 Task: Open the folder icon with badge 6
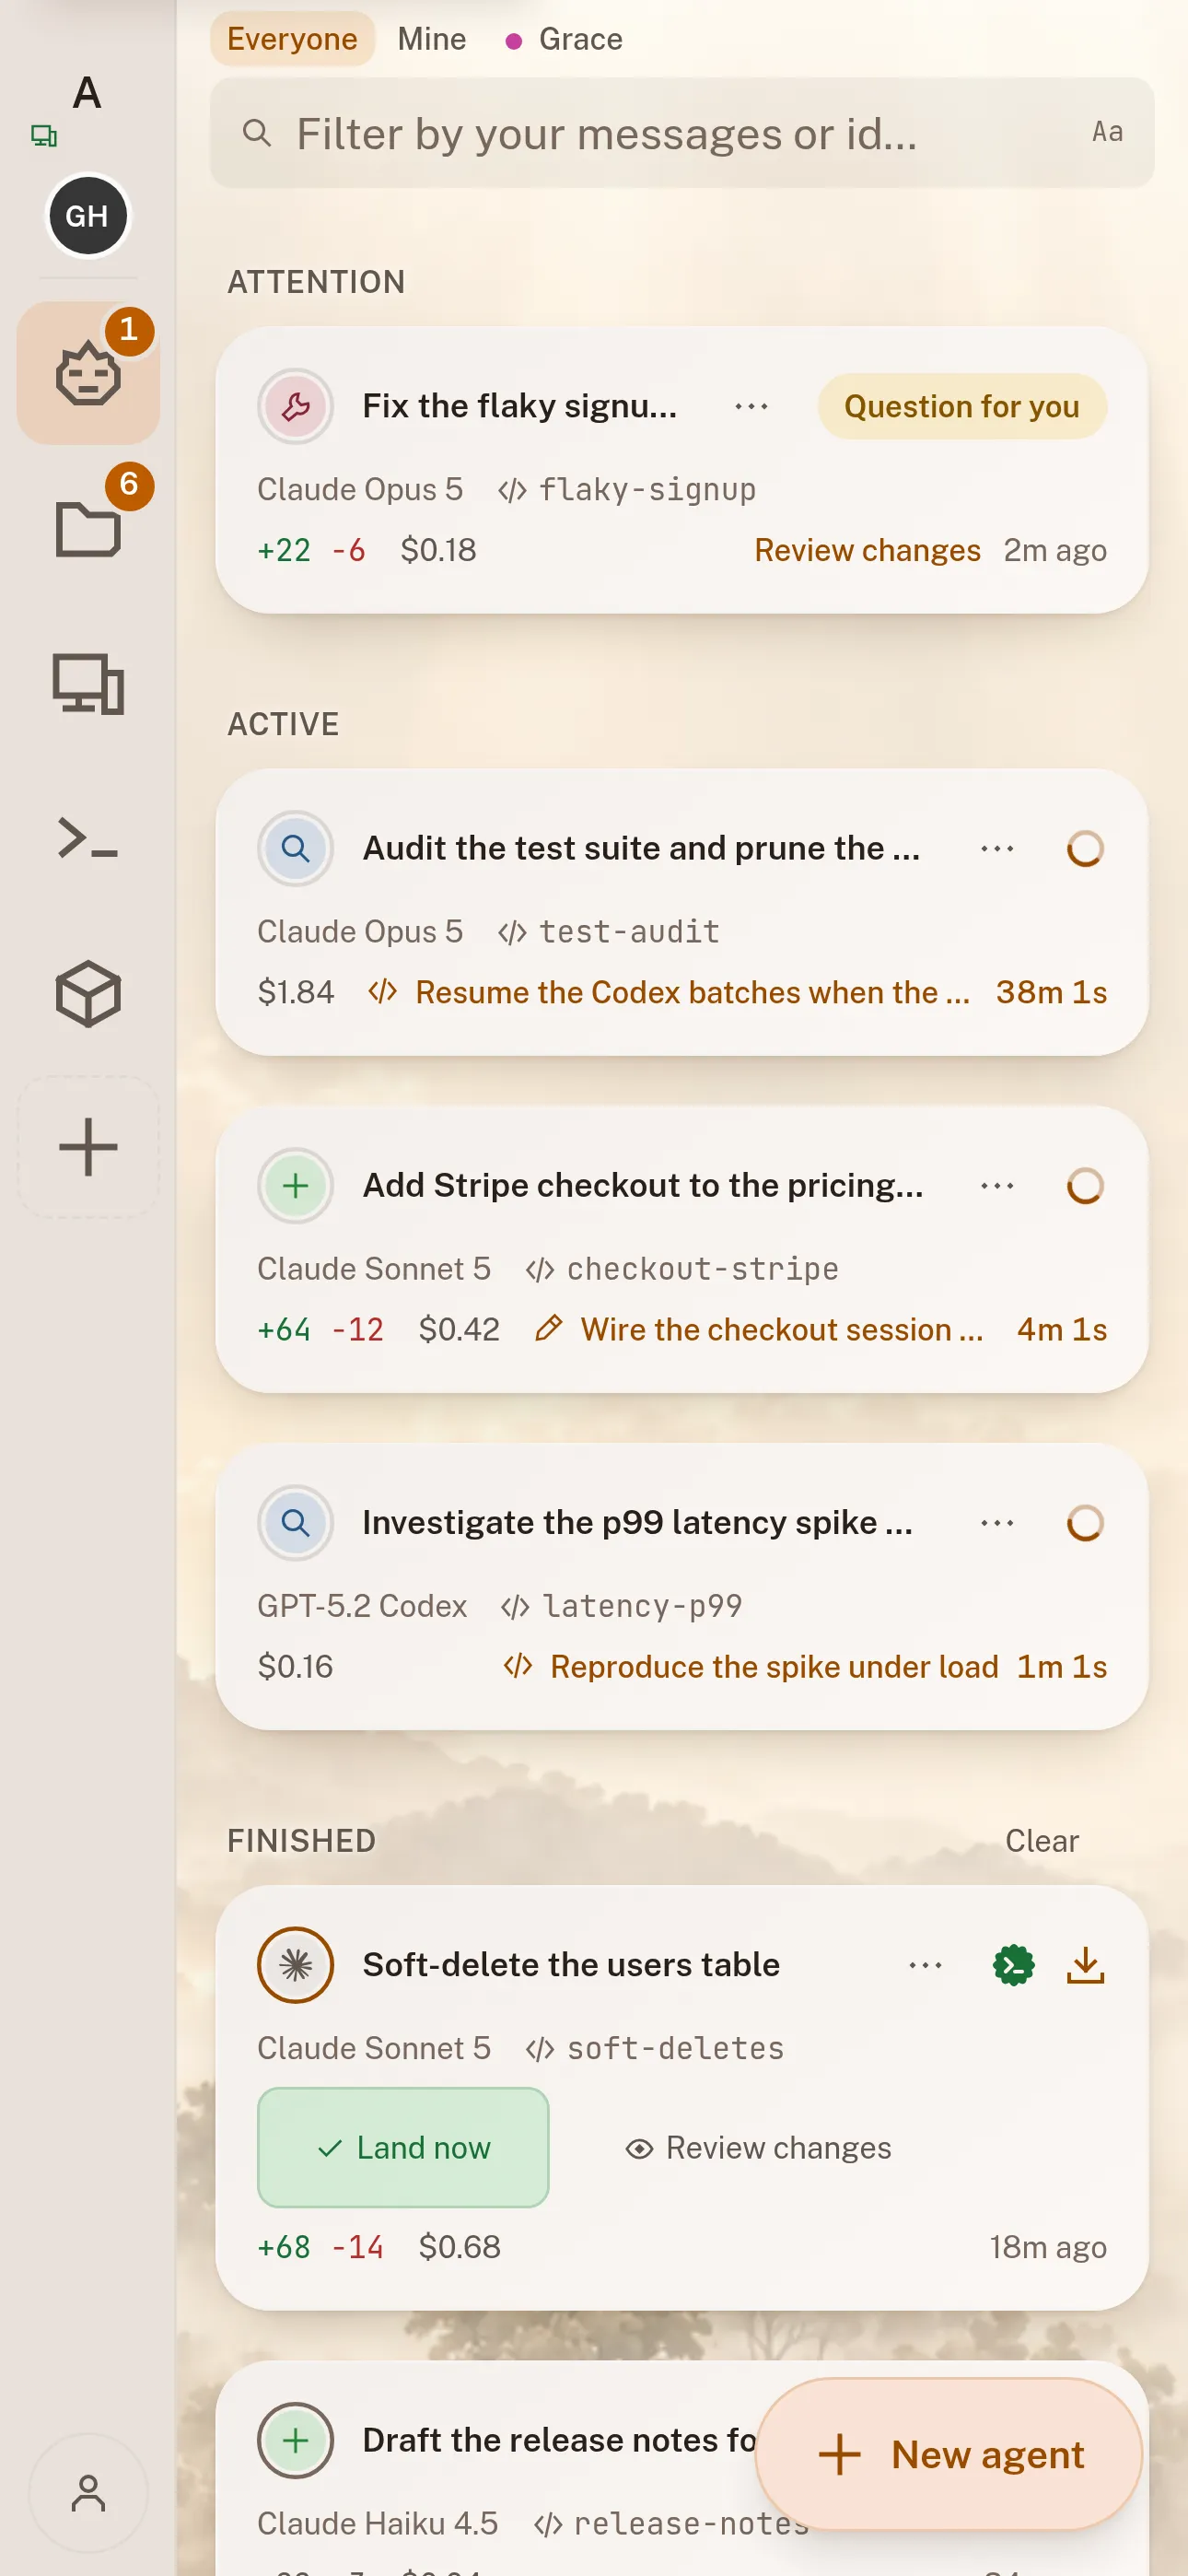(x=88, y=527)
